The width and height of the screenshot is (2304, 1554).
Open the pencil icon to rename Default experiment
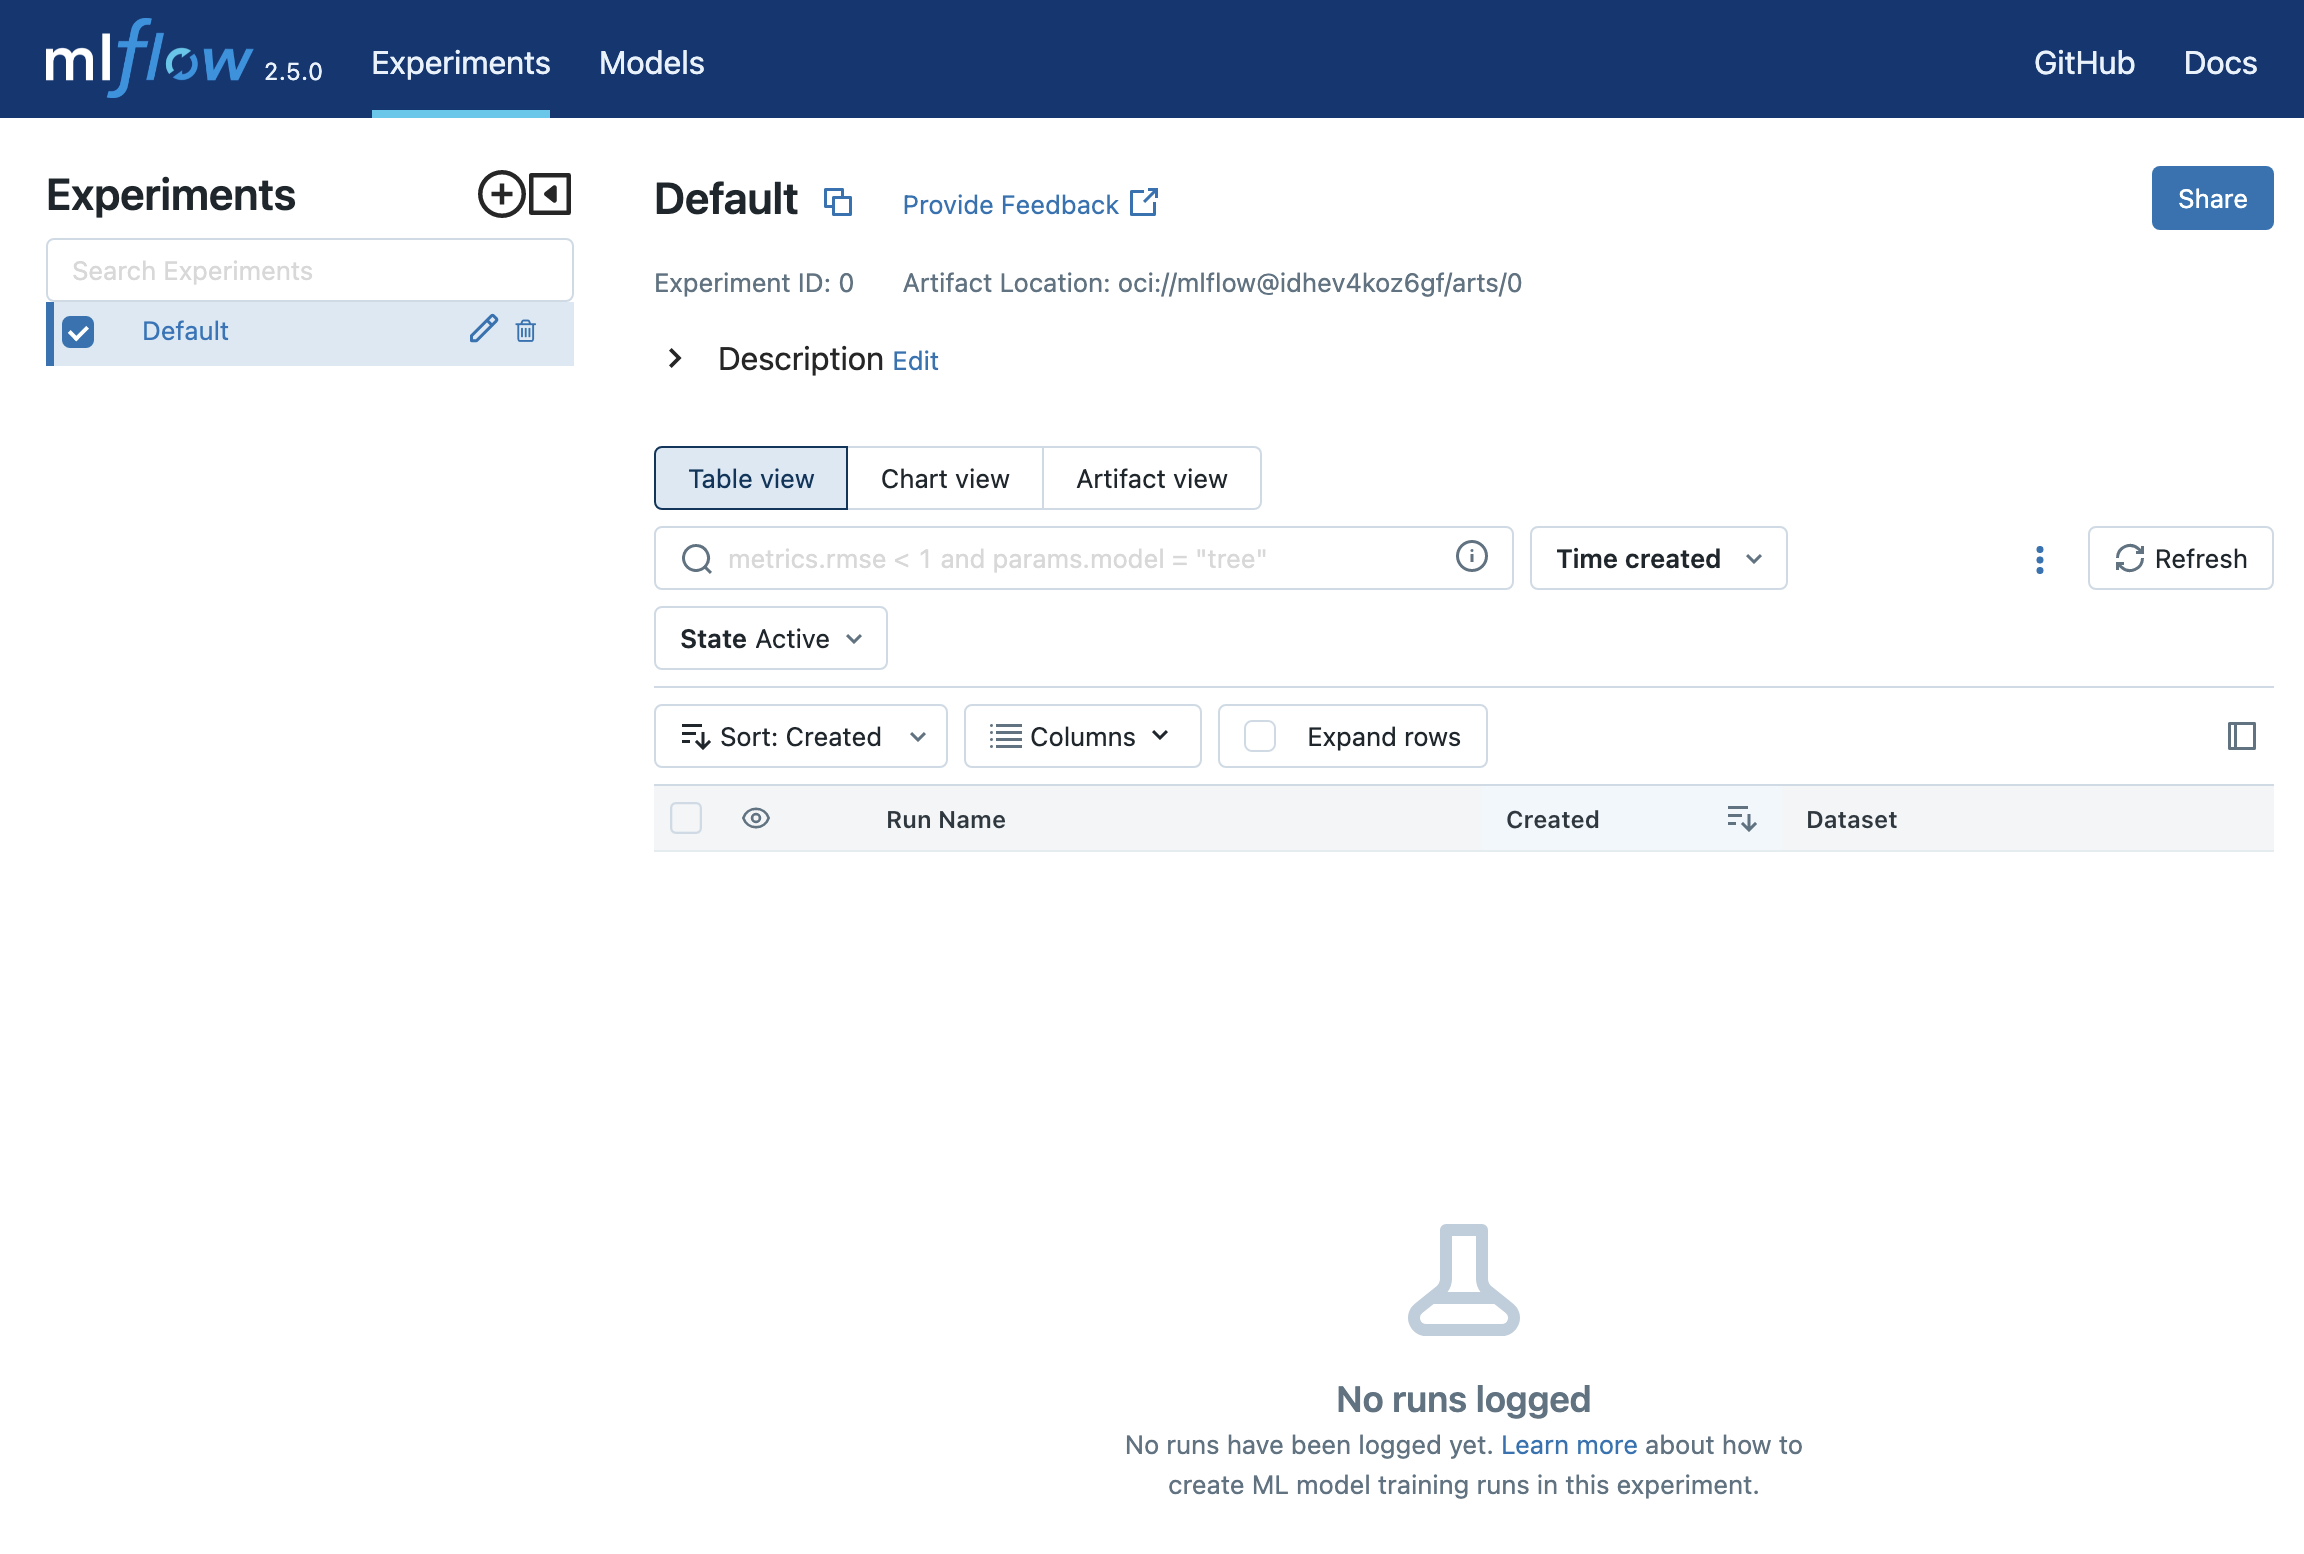484,330
